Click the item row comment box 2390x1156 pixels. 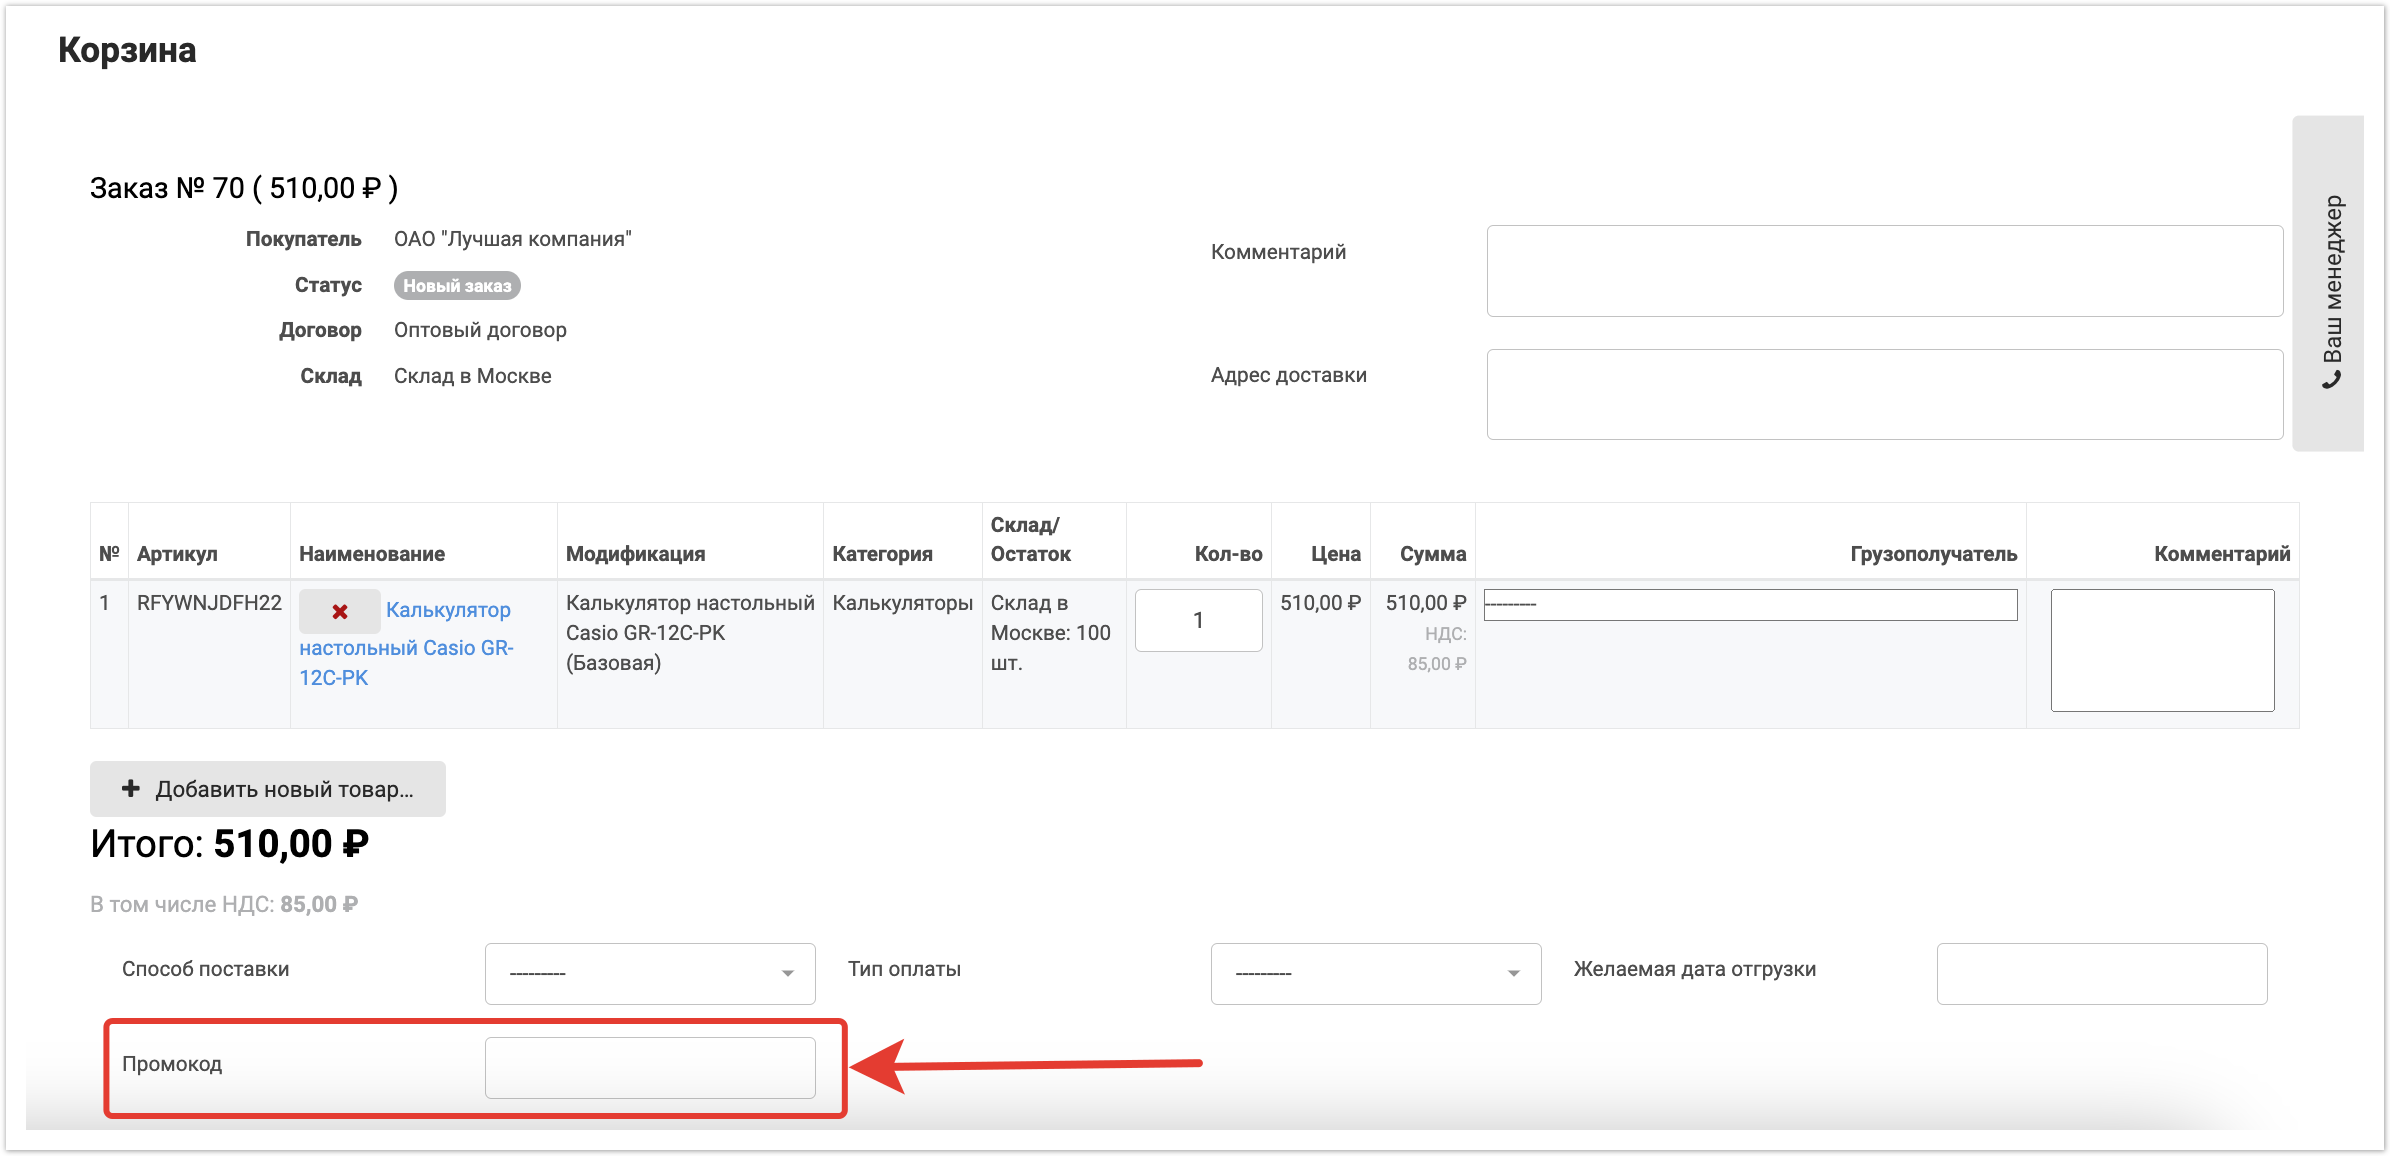(2162, 650)
